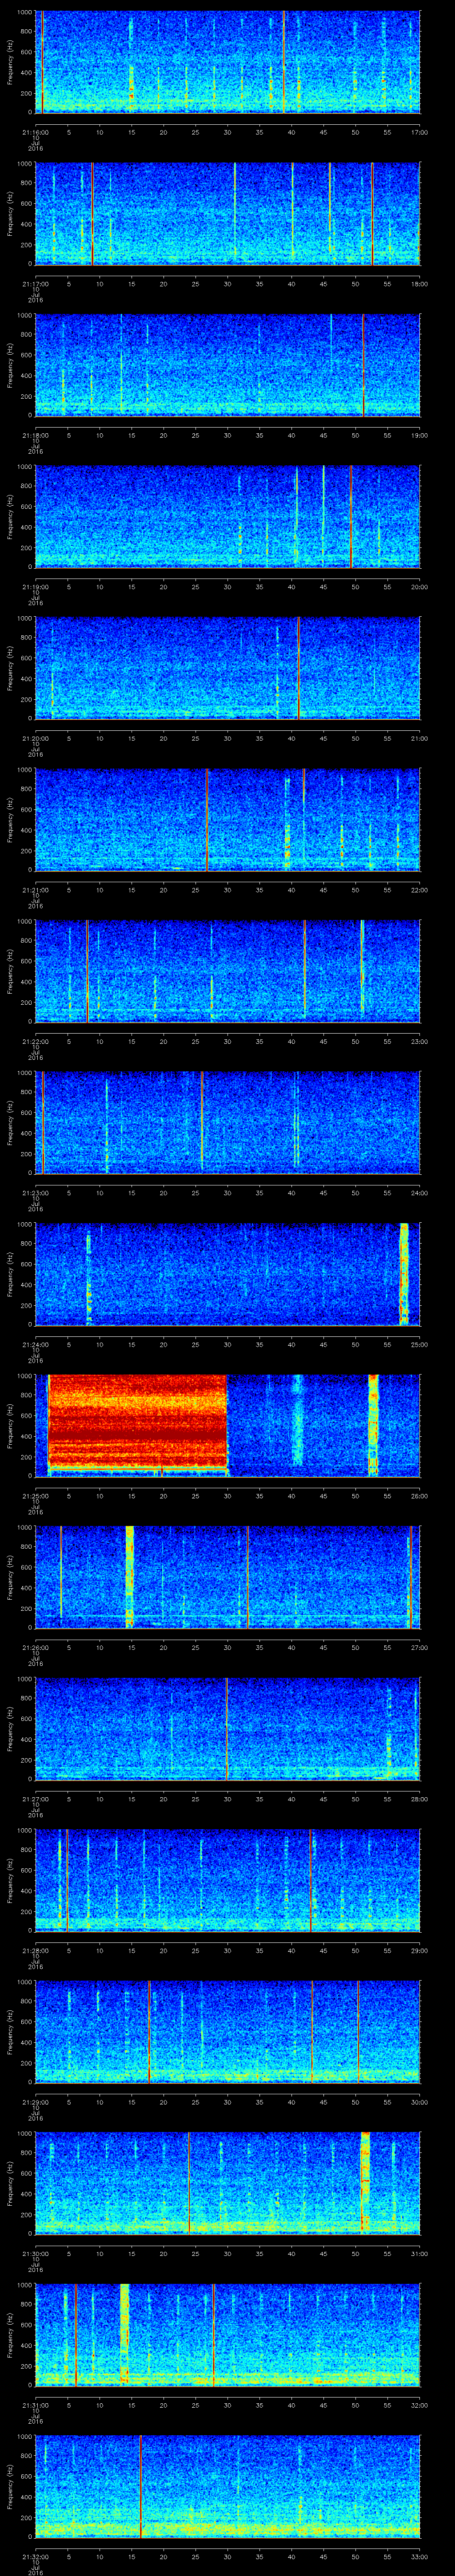Click the 21:29:00 start time label
Viewport: 455px width, 2576px height.
point(35,2102)
